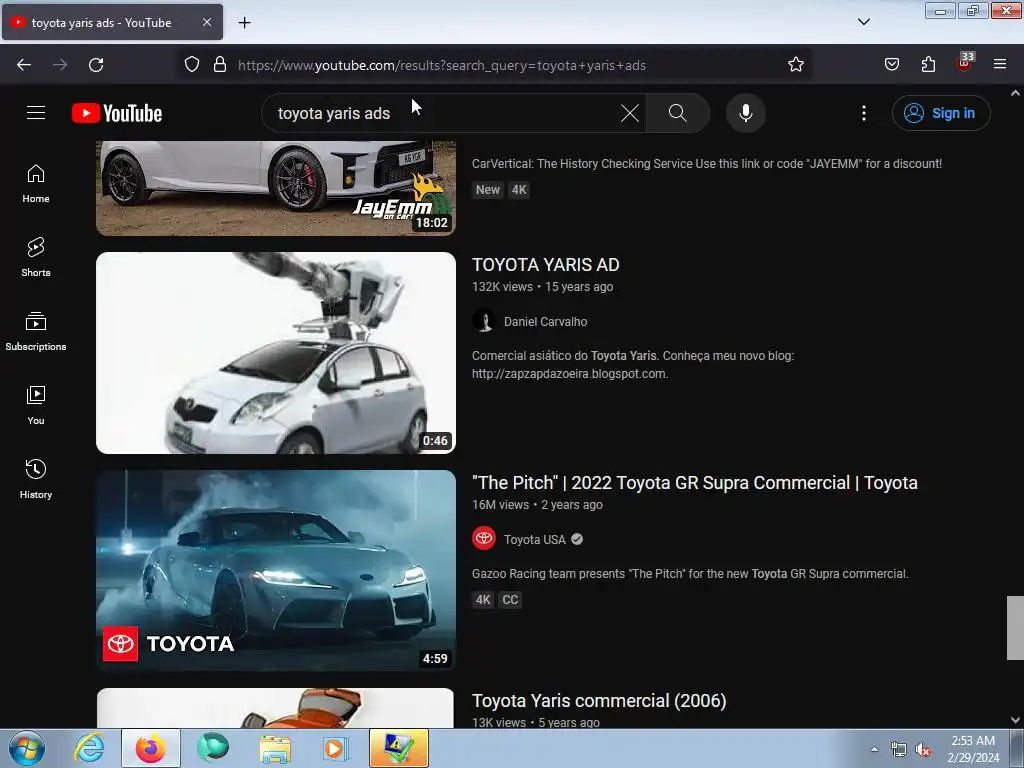Open the file explorer folder taskbar icon

tap(275, 749)
